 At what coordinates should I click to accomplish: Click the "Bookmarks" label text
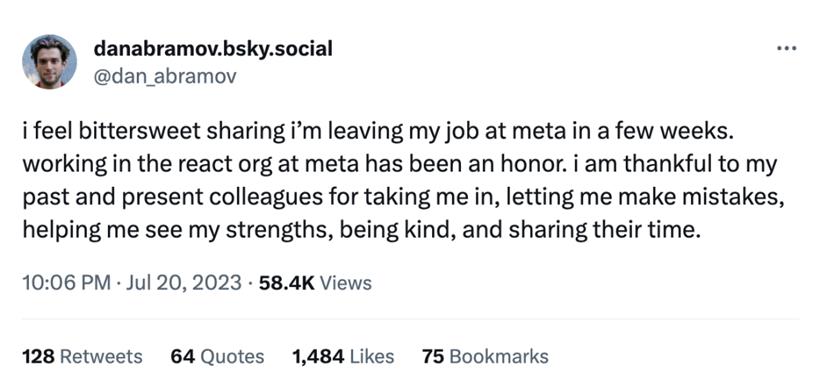point(499,357)
